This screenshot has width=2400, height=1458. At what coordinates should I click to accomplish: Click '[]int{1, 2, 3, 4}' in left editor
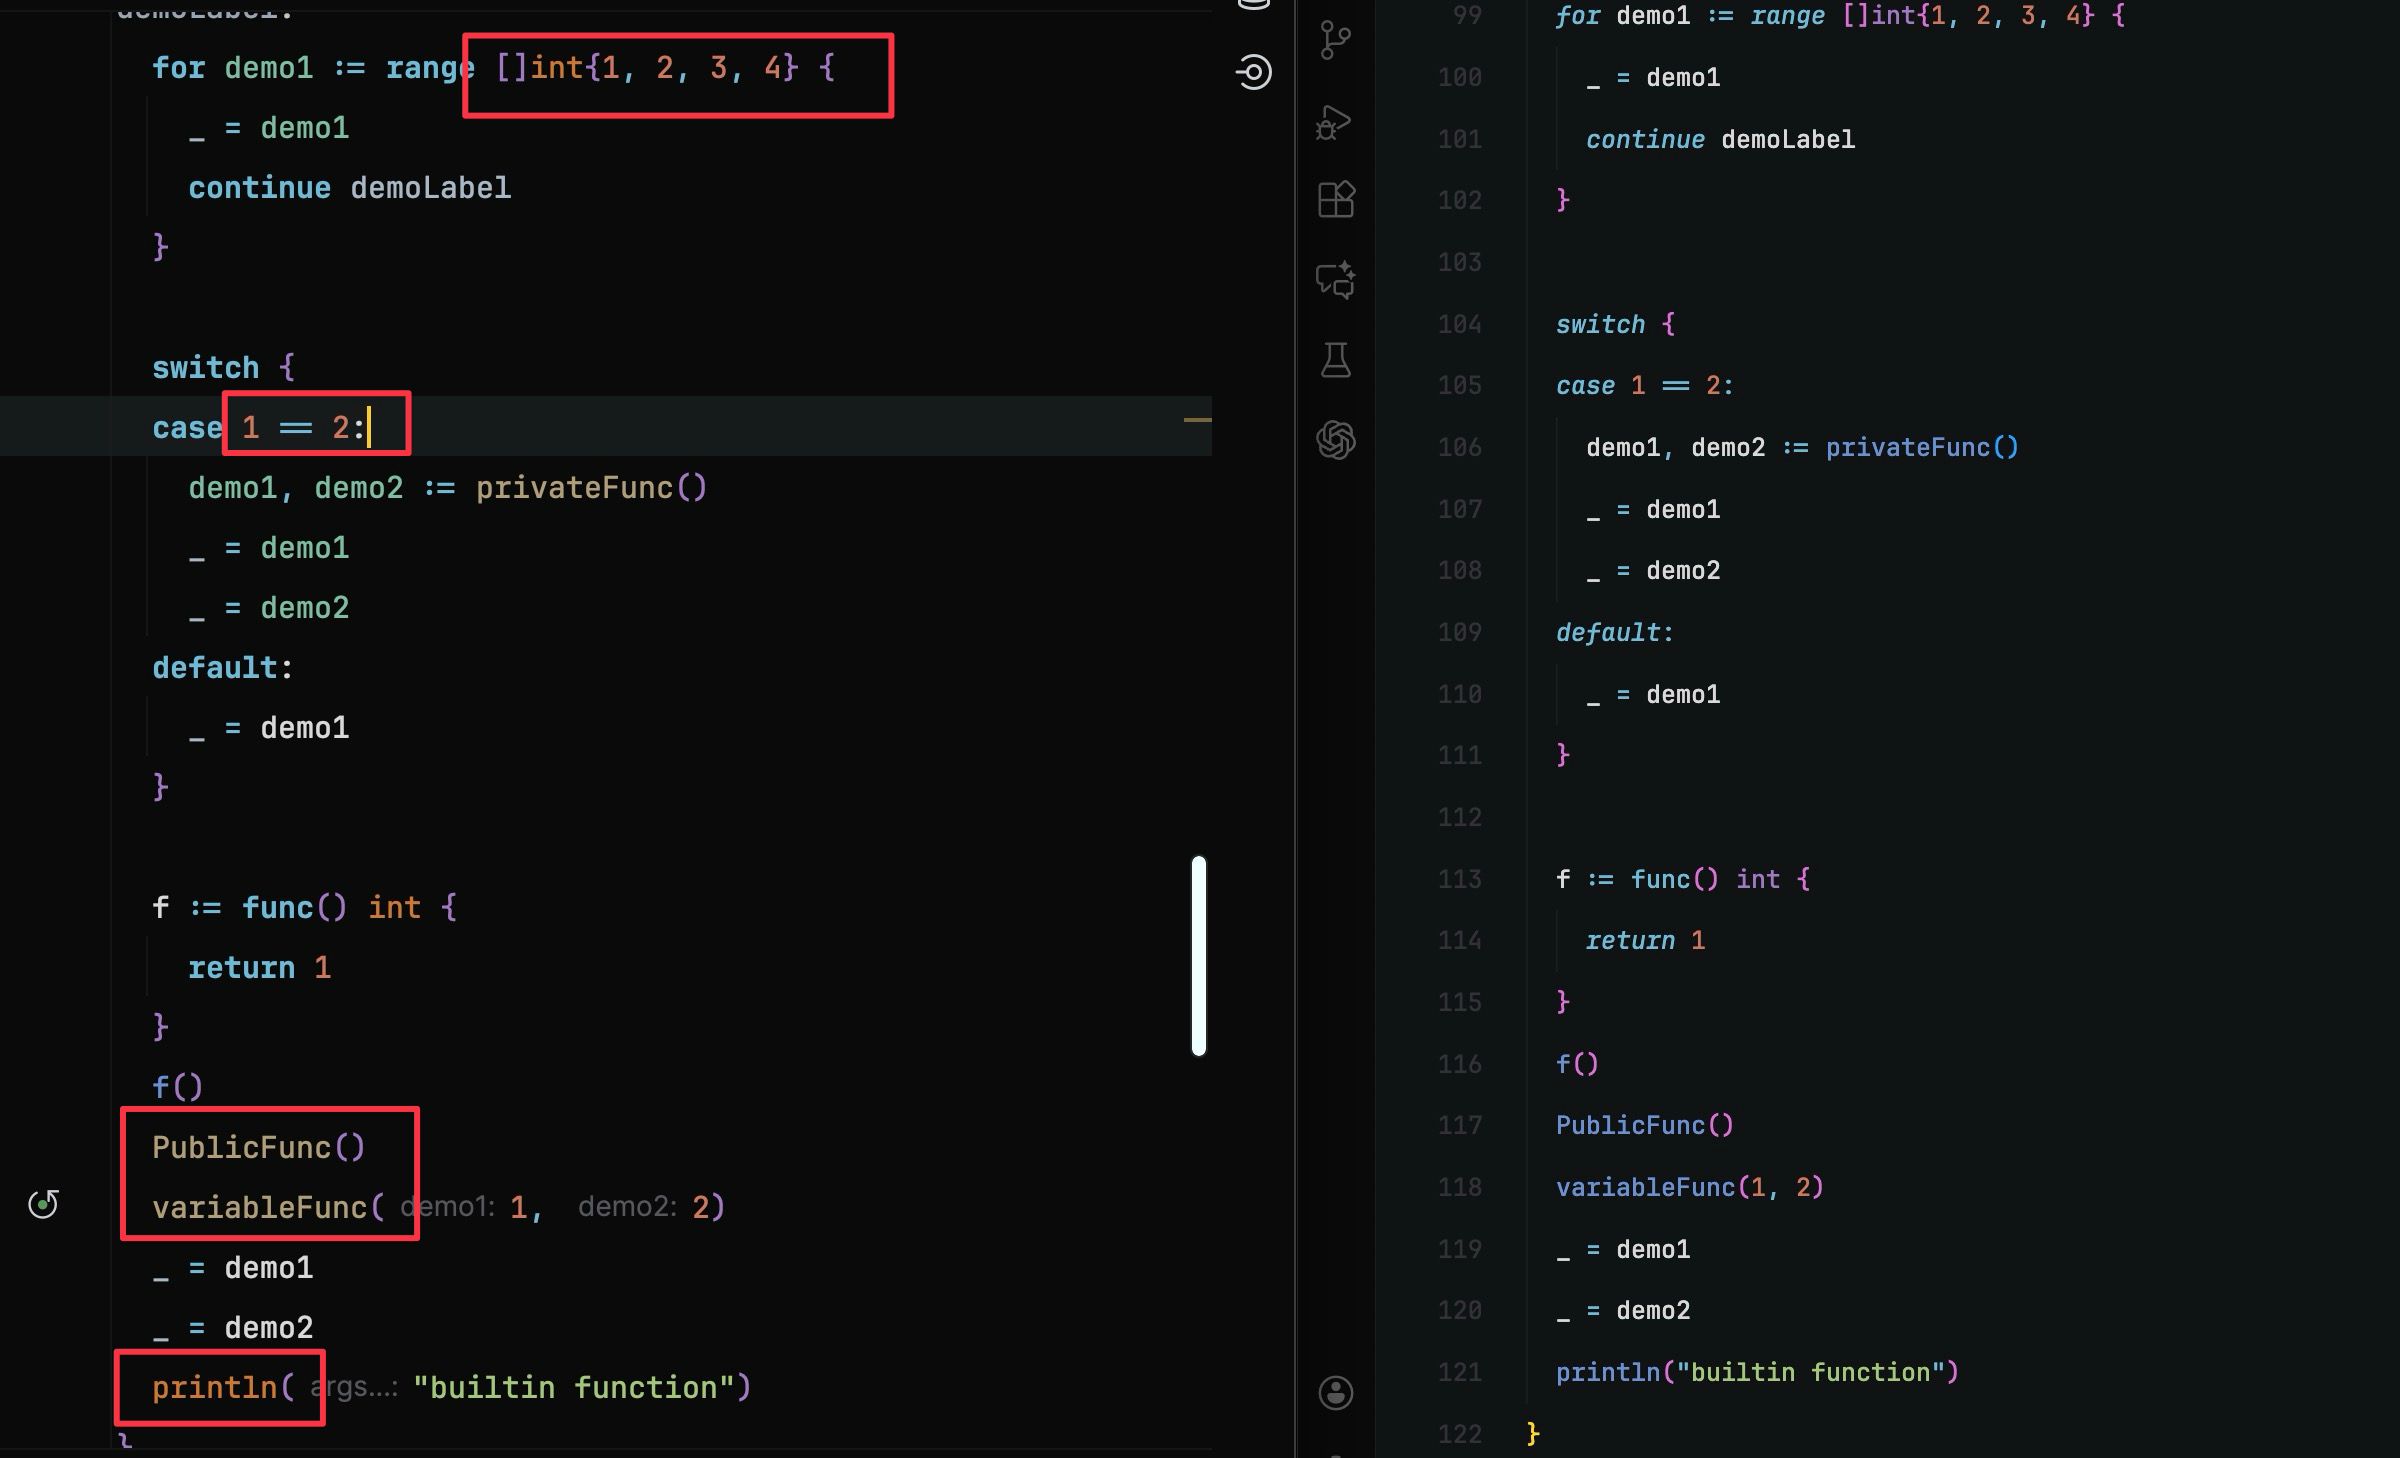647,68
